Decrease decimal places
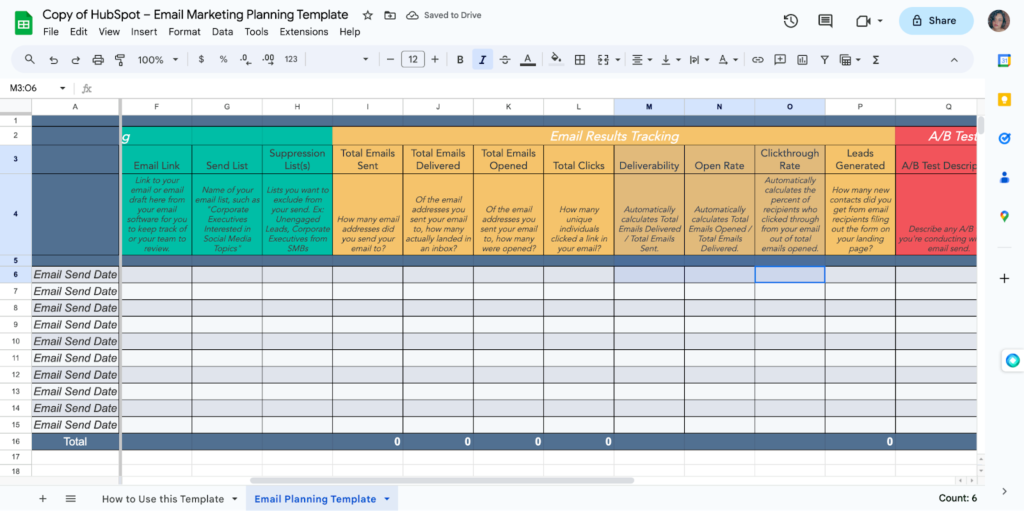Image resolution: width=1024 pixels, height=511 pixels. (246, 59)
